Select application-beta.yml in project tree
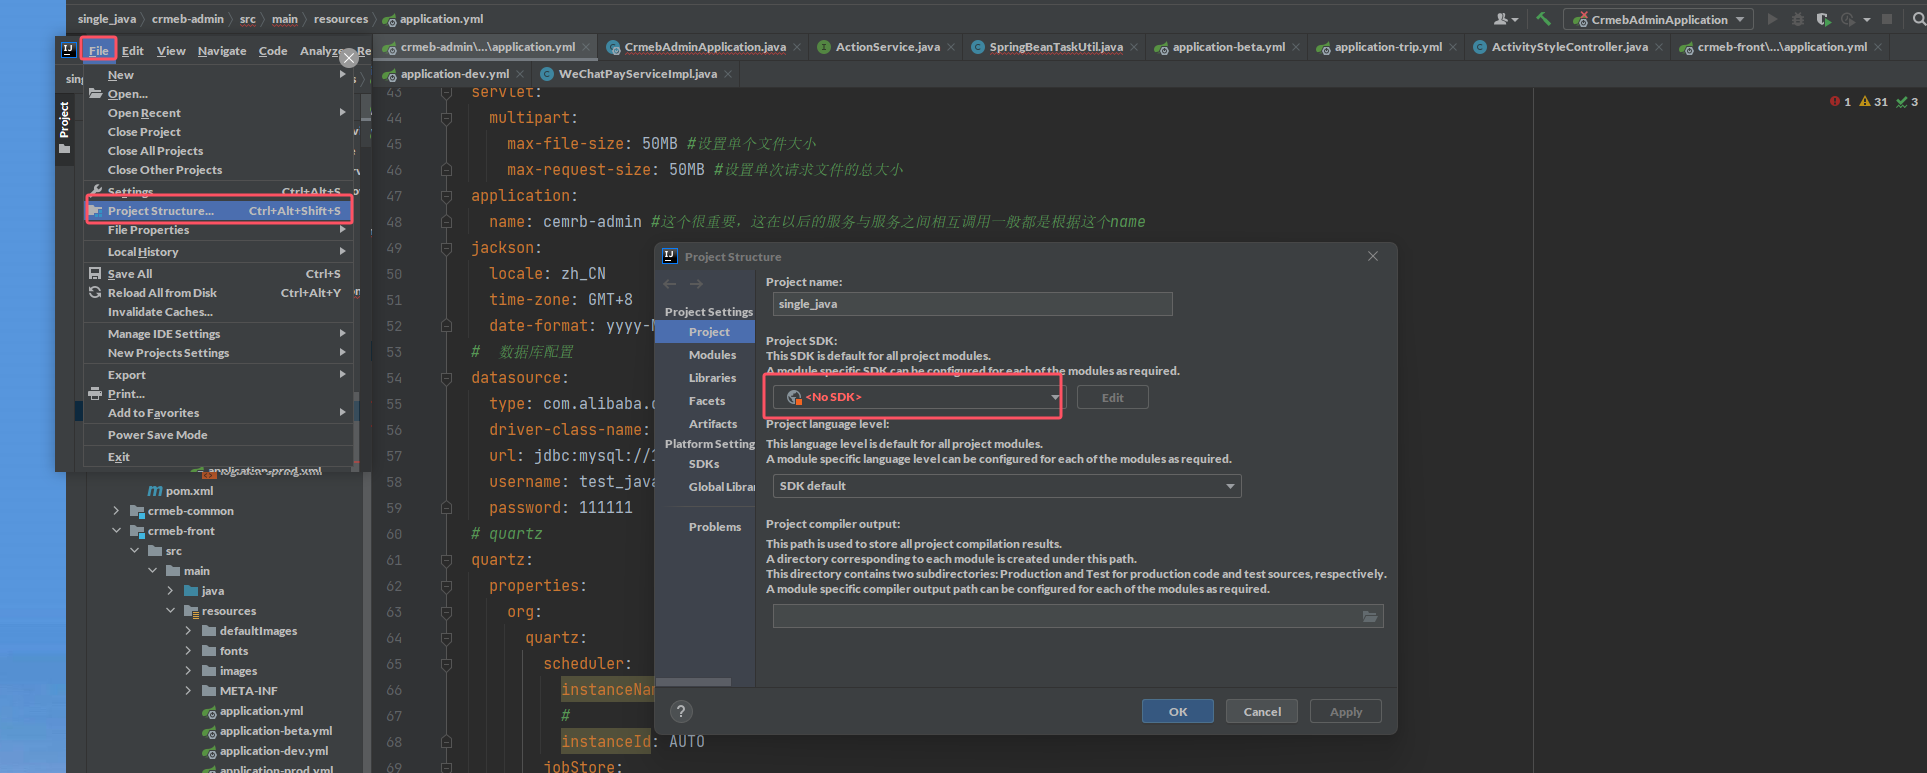The image size is (1927, 773). 275,731
